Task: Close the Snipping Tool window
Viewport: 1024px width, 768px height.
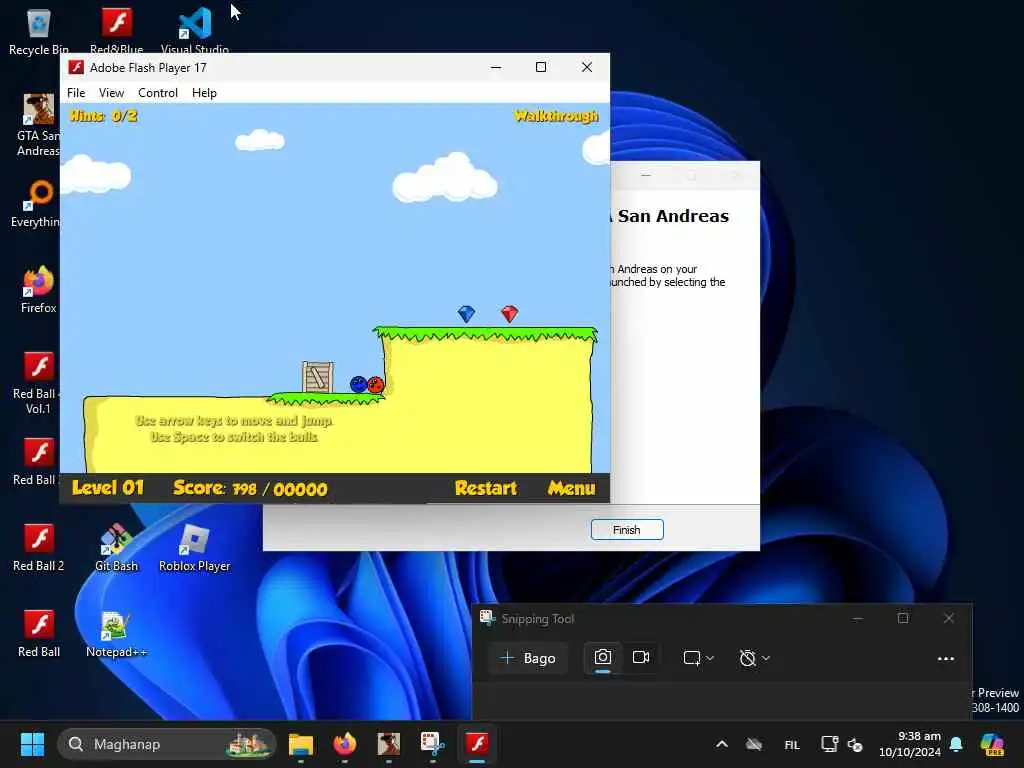Action: click(x=949, y=618)
